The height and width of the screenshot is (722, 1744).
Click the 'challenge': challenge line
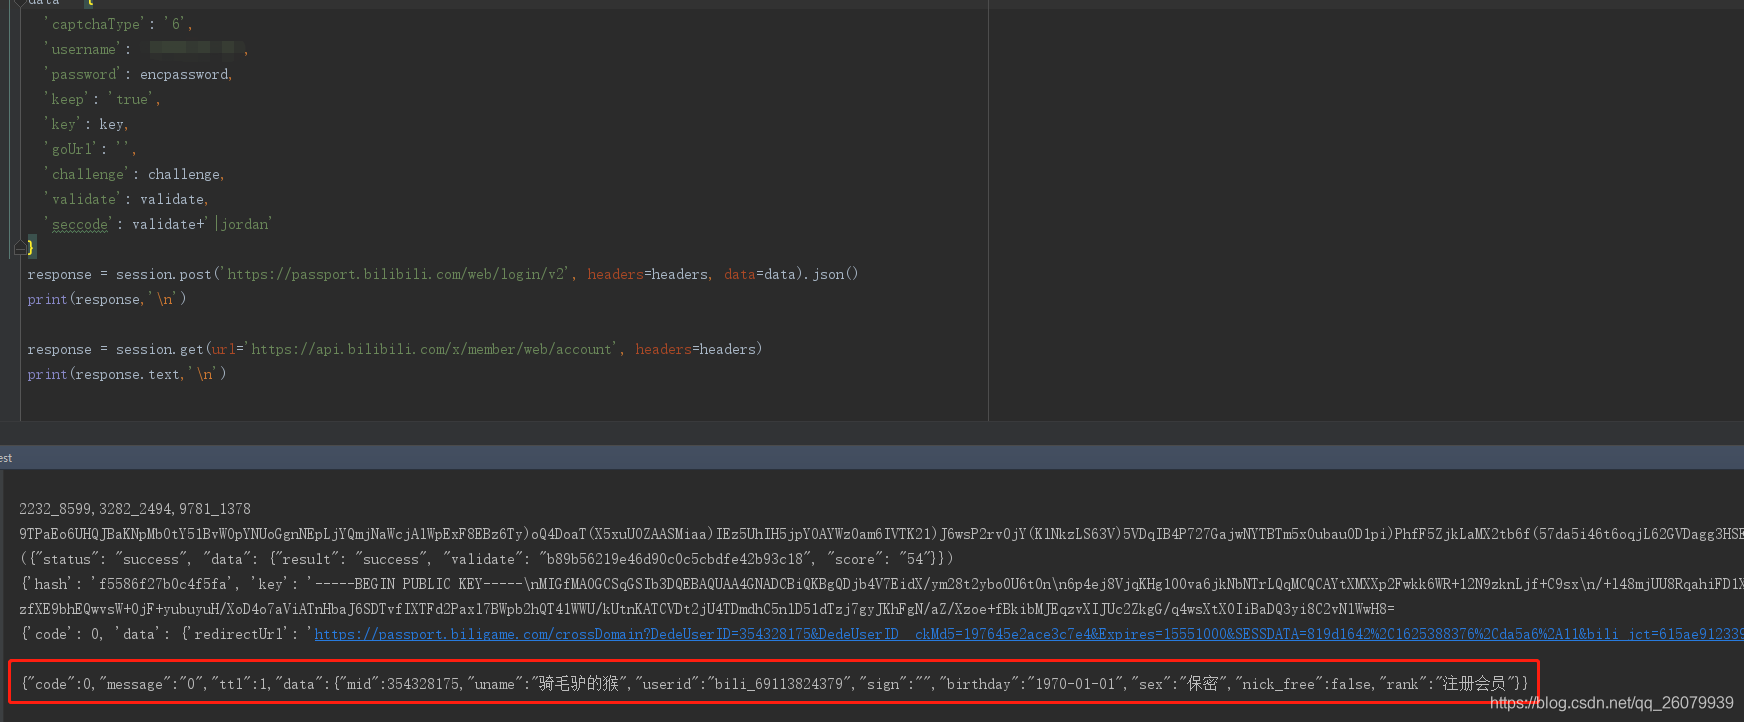click(134, 174)
